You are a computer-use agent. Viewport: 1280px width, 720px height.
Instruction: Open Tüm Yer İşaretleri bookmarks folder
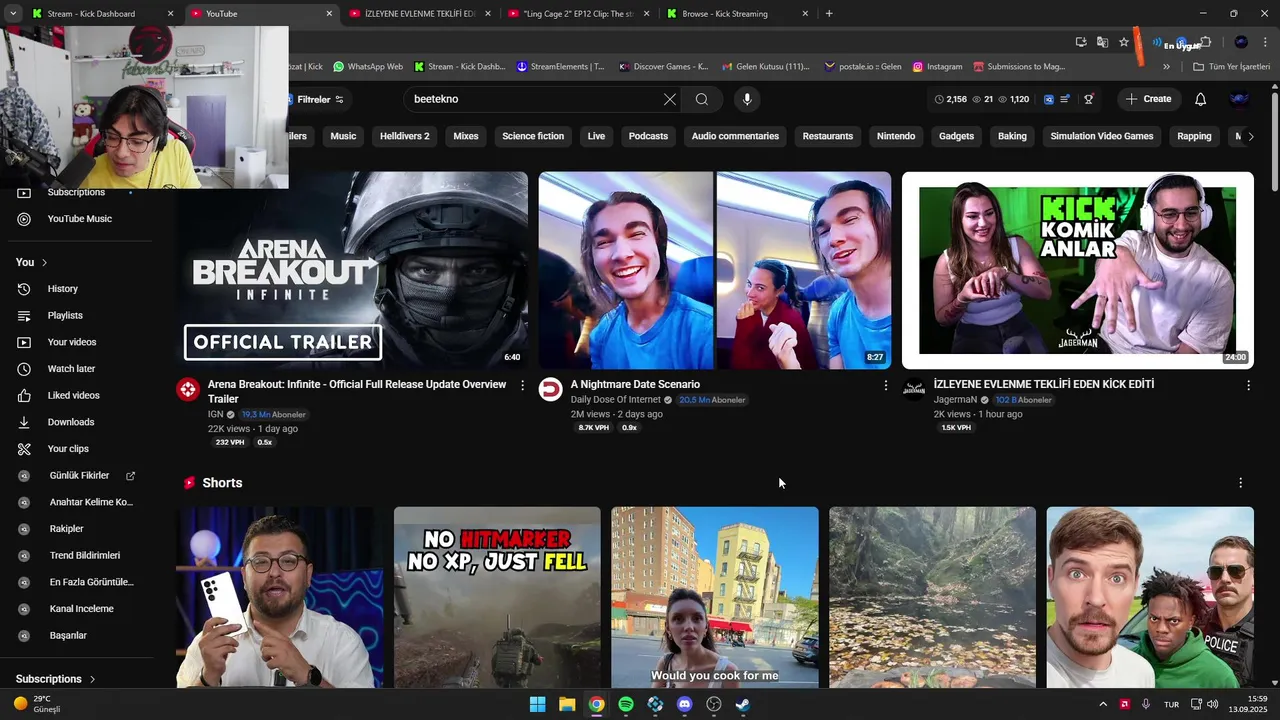pos(1232,67)
